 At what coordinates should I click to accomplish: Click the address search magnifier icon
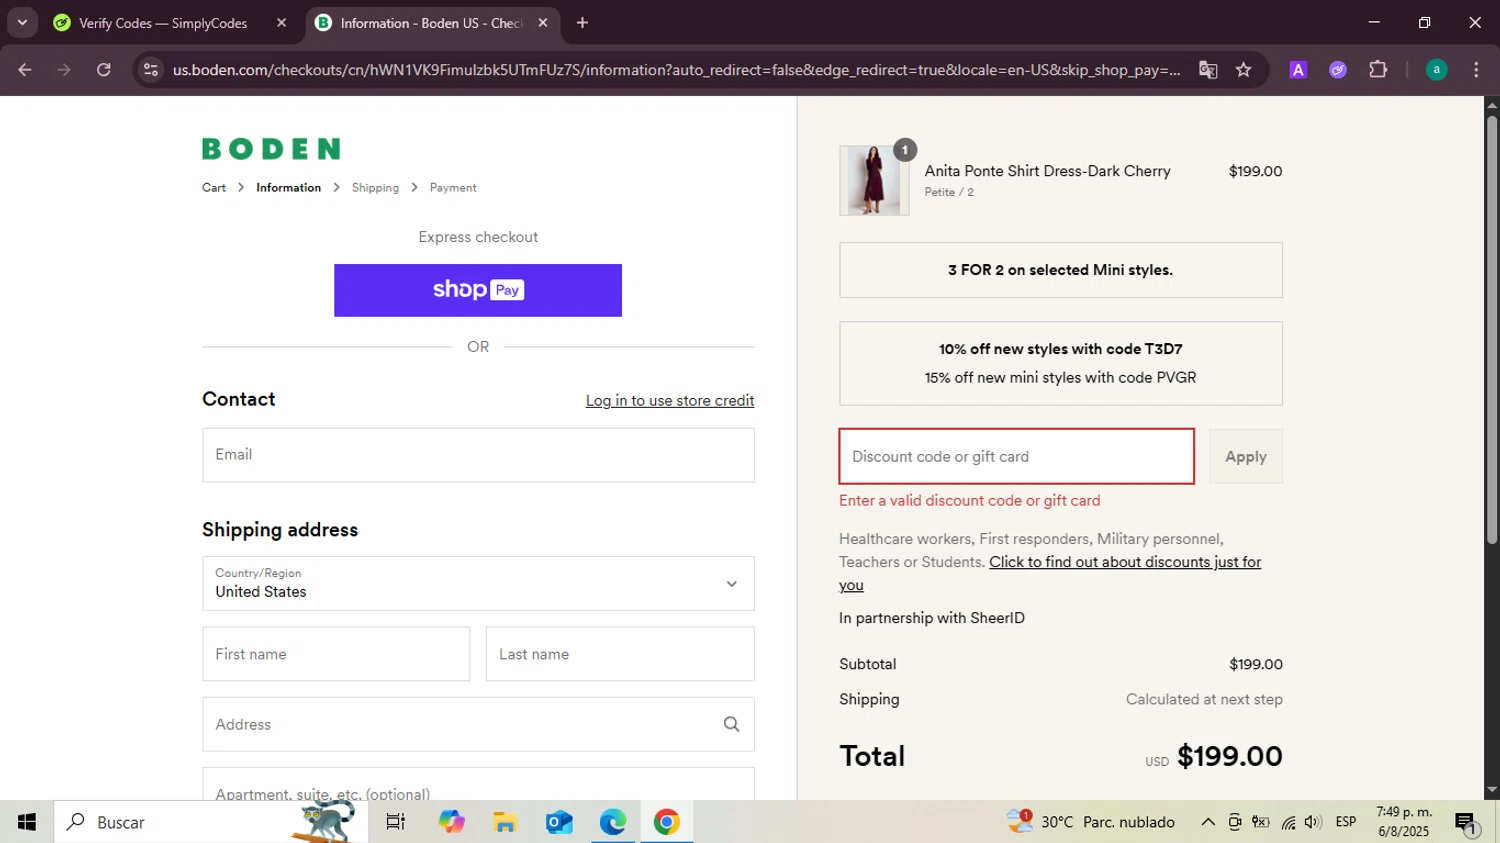tap(732, 724)
